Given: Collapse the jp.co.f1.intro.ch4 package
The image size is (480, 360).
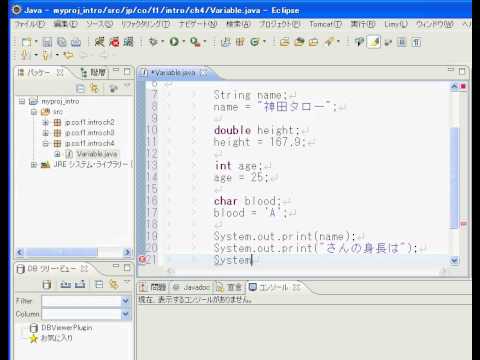Looking at the screenshot, I should click(46, 144).
